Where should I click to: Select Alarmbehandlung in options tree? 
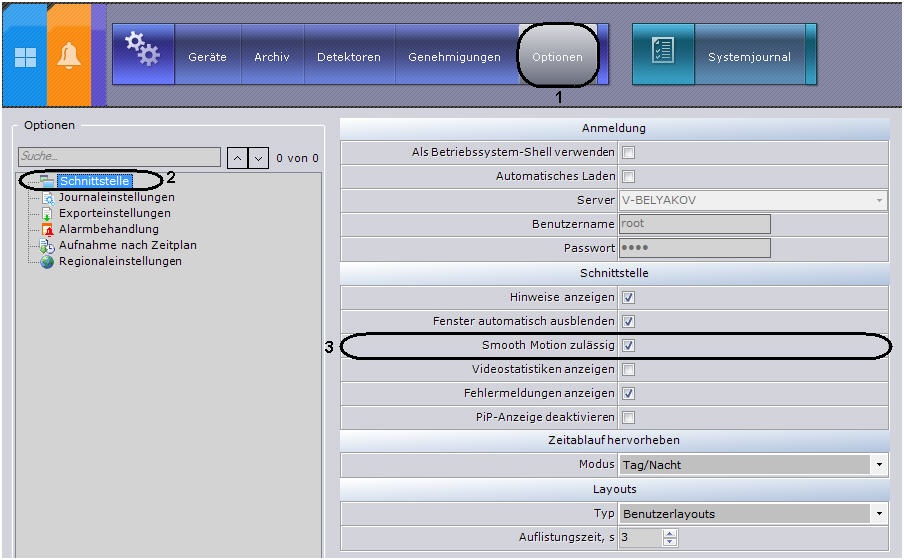click(x=108, y=230)
